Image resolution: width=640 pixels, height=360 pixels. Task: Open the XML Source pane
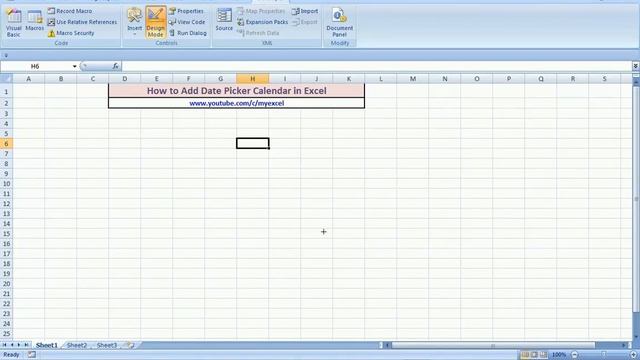[224, 20]
